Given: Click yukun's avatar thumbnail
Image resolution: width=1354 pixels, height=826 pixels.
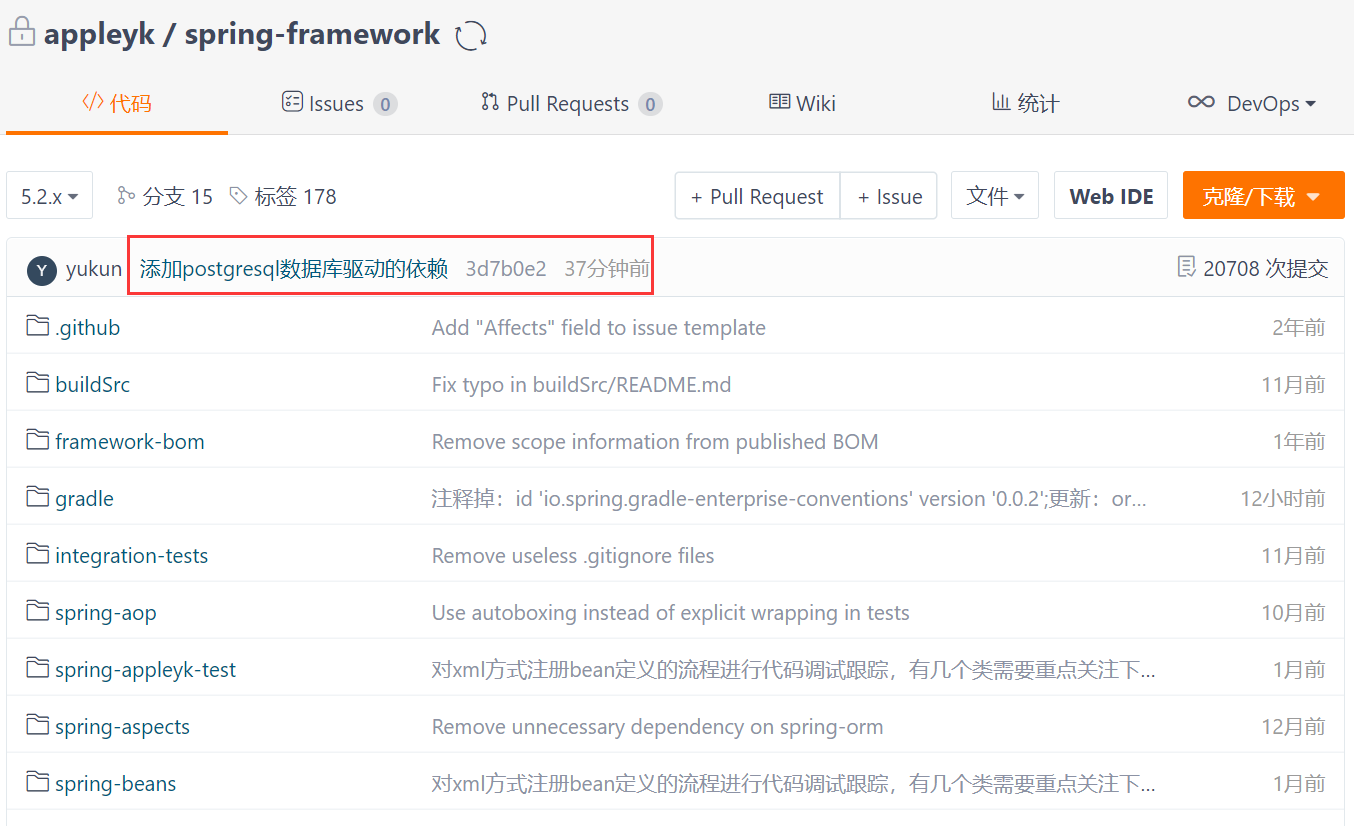Looking at the screenshot, I should point(41,267).
